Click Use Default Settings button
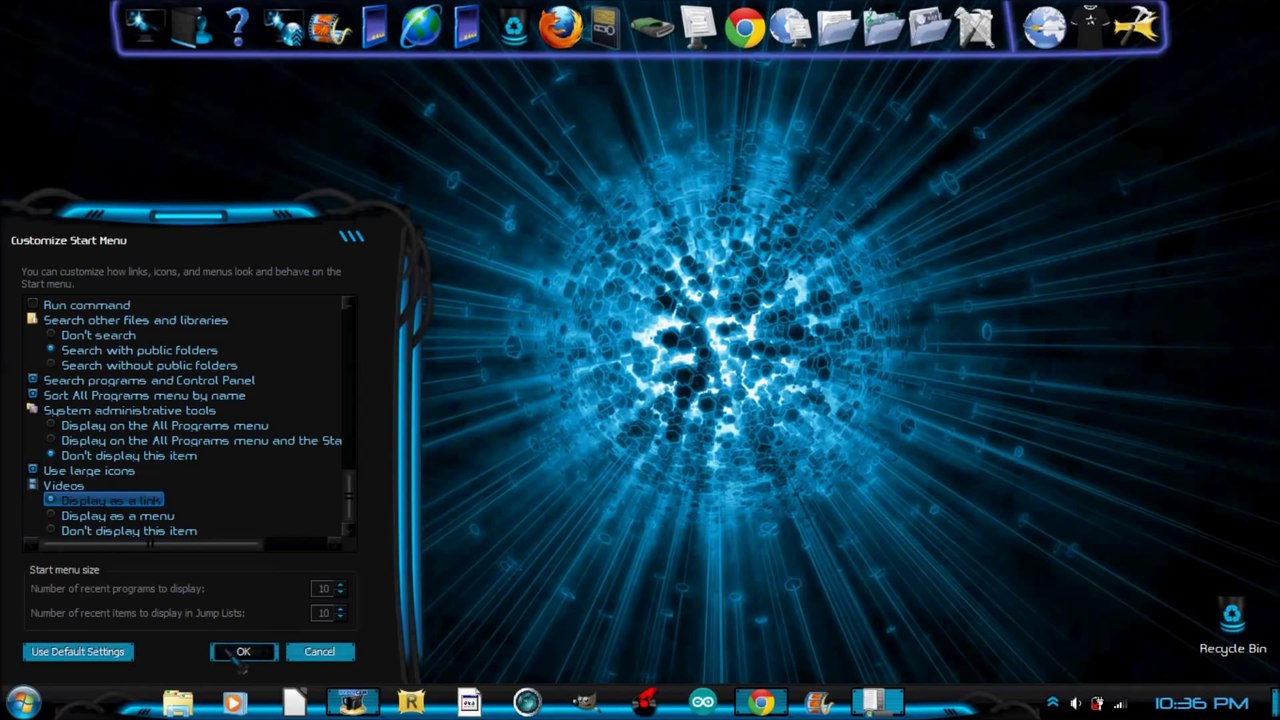 78,652
